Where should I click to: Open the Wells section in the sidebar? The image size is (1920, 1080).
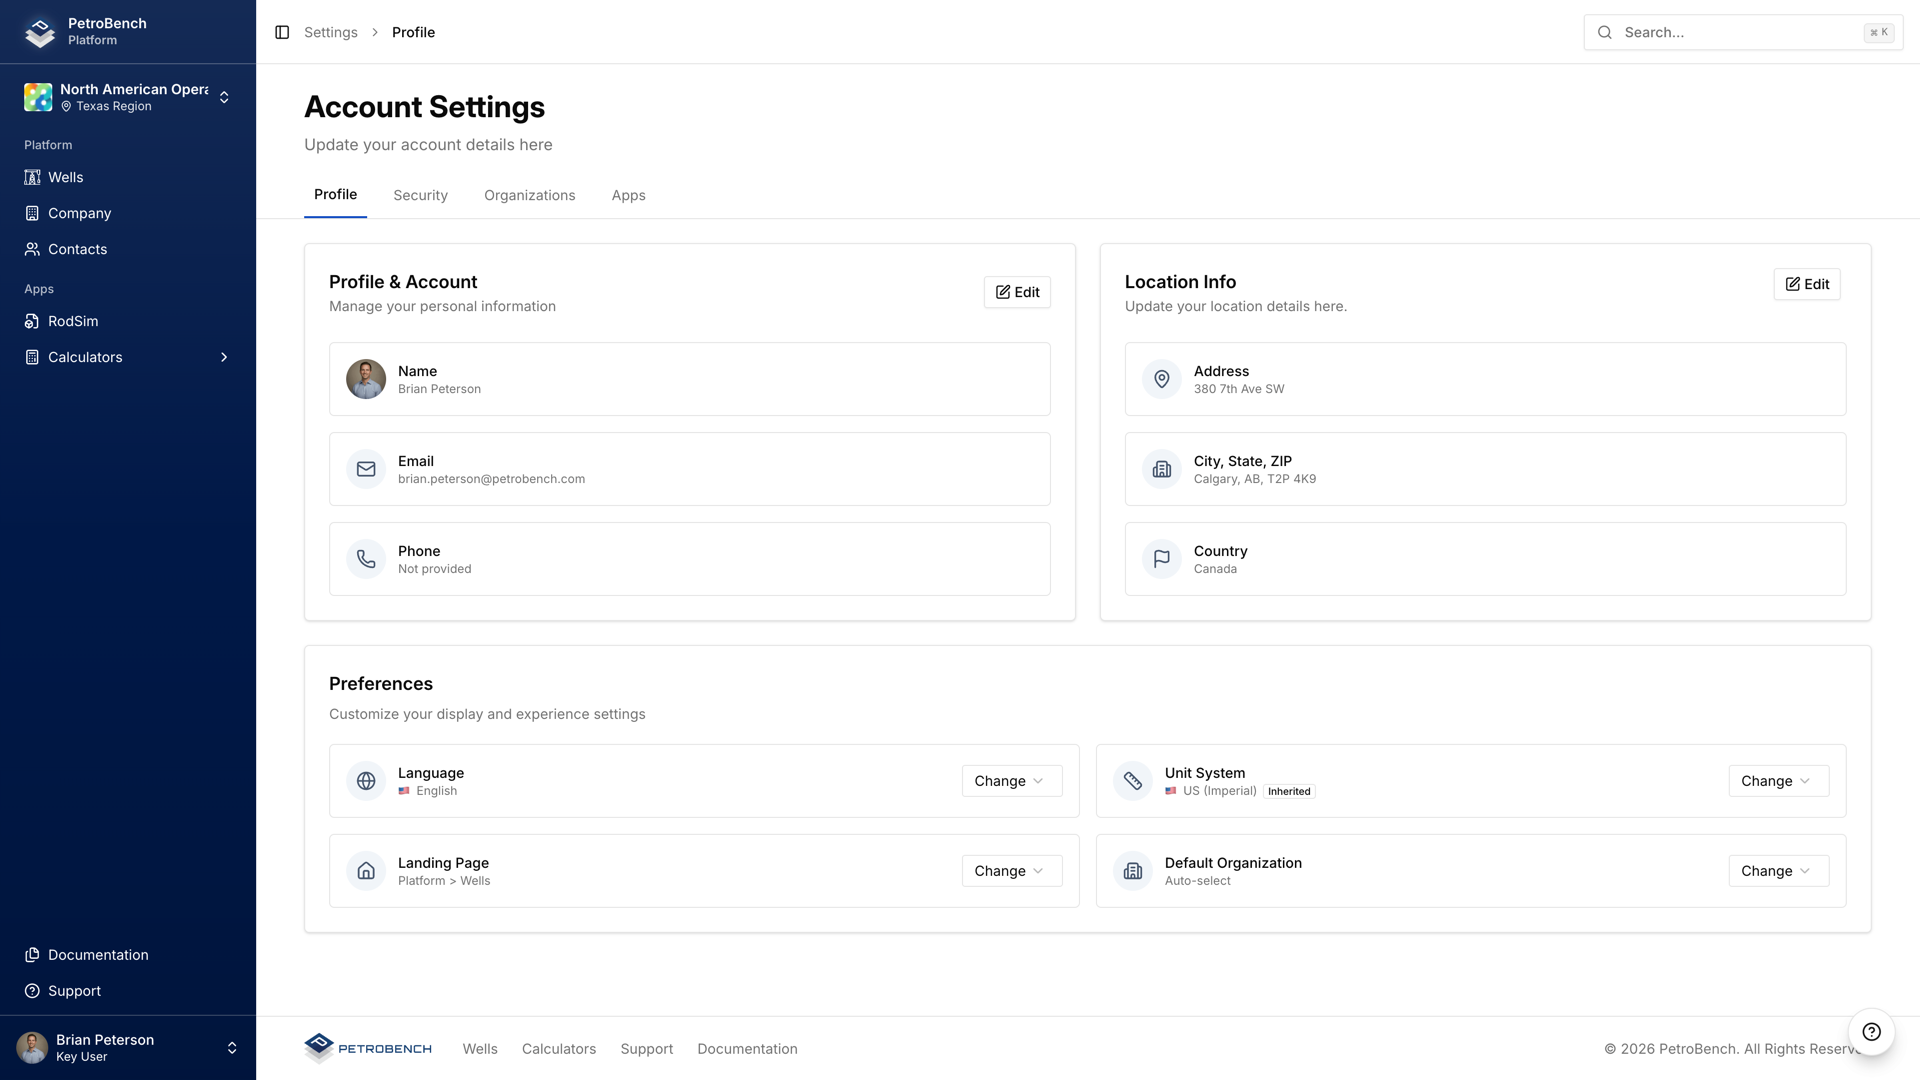tap(66, 177)
